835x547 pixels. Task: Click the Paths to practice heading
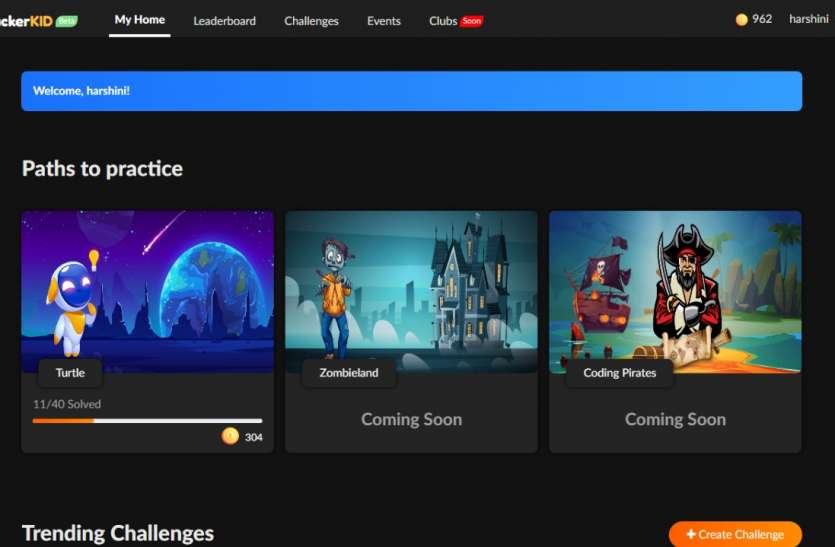pyautogui.click(x=102, y=169)
